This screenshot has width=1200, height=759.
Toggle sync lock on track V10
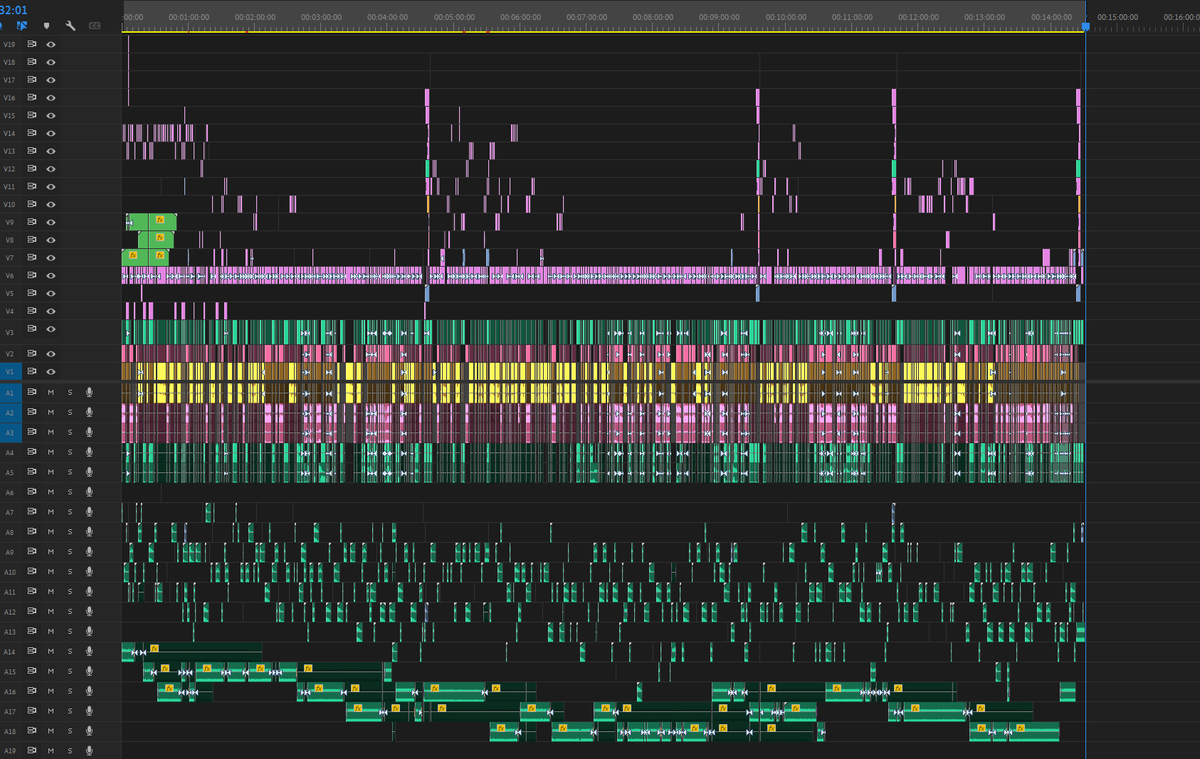click(x=32, y=204)
